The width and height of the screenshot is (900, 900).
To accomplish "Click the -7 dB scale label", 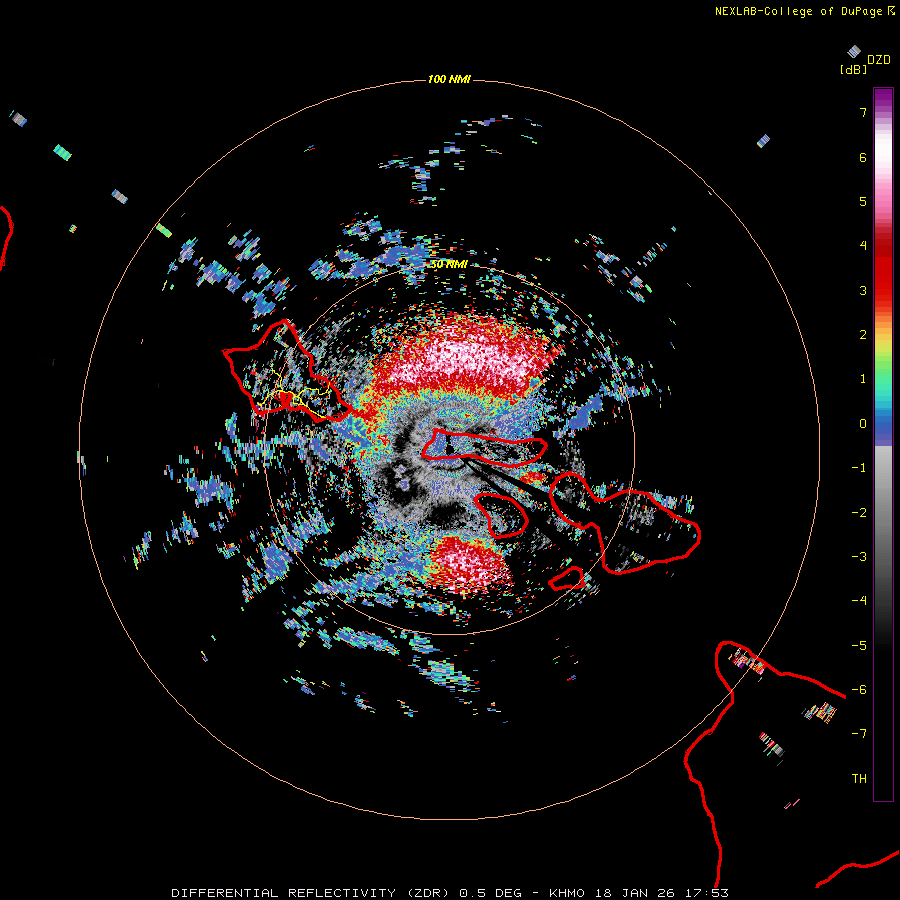I will pos(859,734).
